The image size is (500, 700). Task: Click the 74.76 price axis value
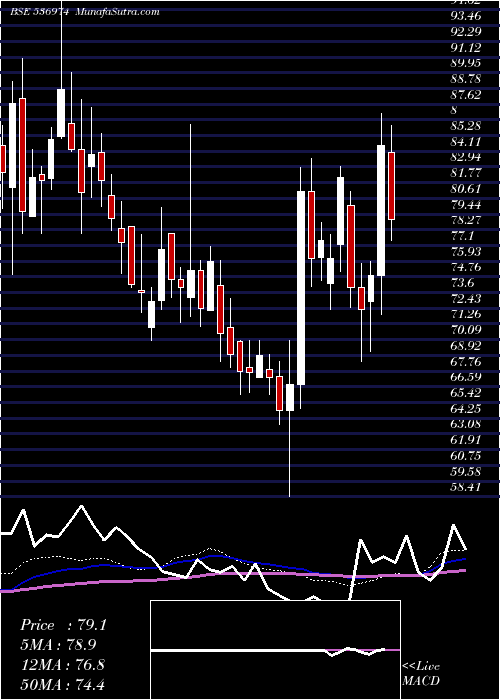pos(466,267)
